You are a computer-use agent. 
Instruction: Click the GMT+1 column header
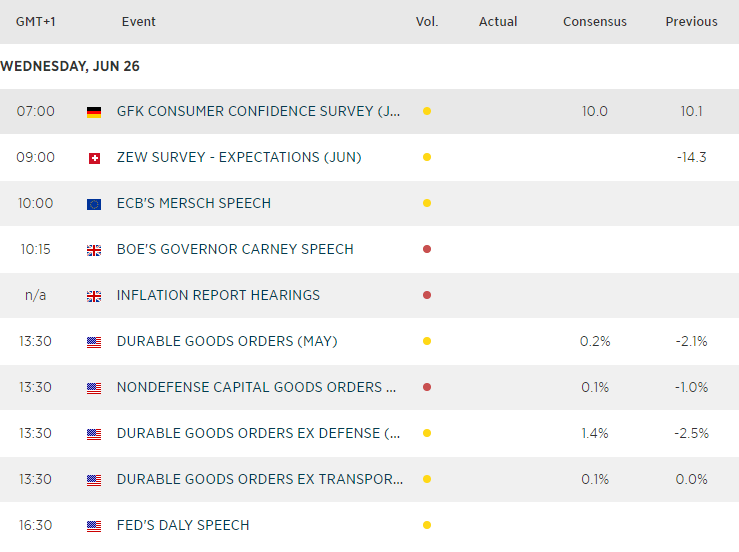(35, 22)
